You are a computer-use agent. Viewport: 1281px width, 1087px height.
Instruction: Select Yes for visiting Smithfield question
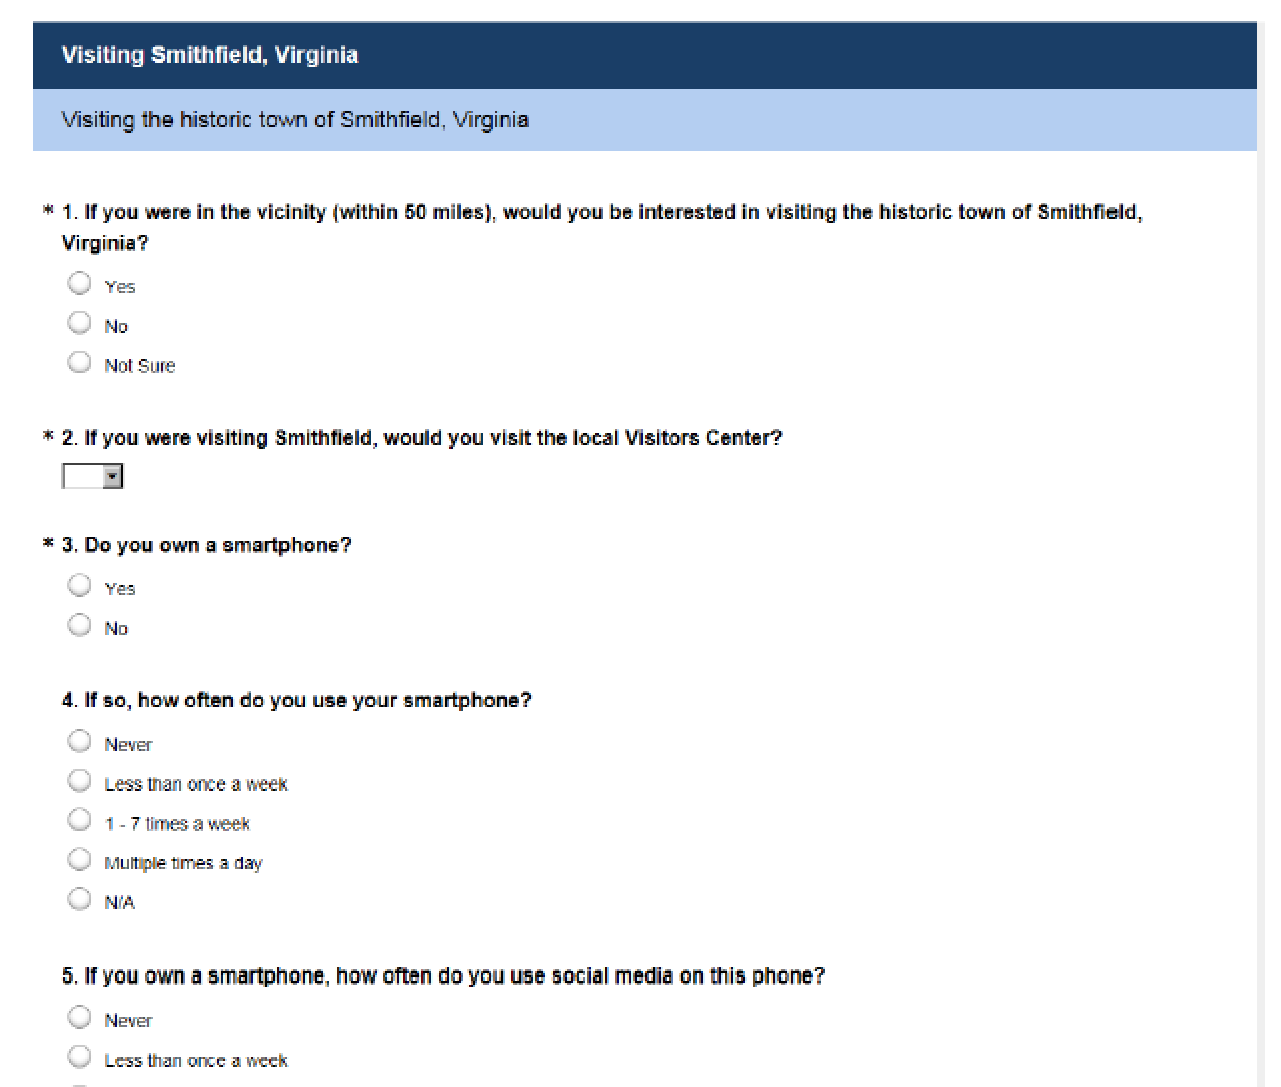[79, 283]
